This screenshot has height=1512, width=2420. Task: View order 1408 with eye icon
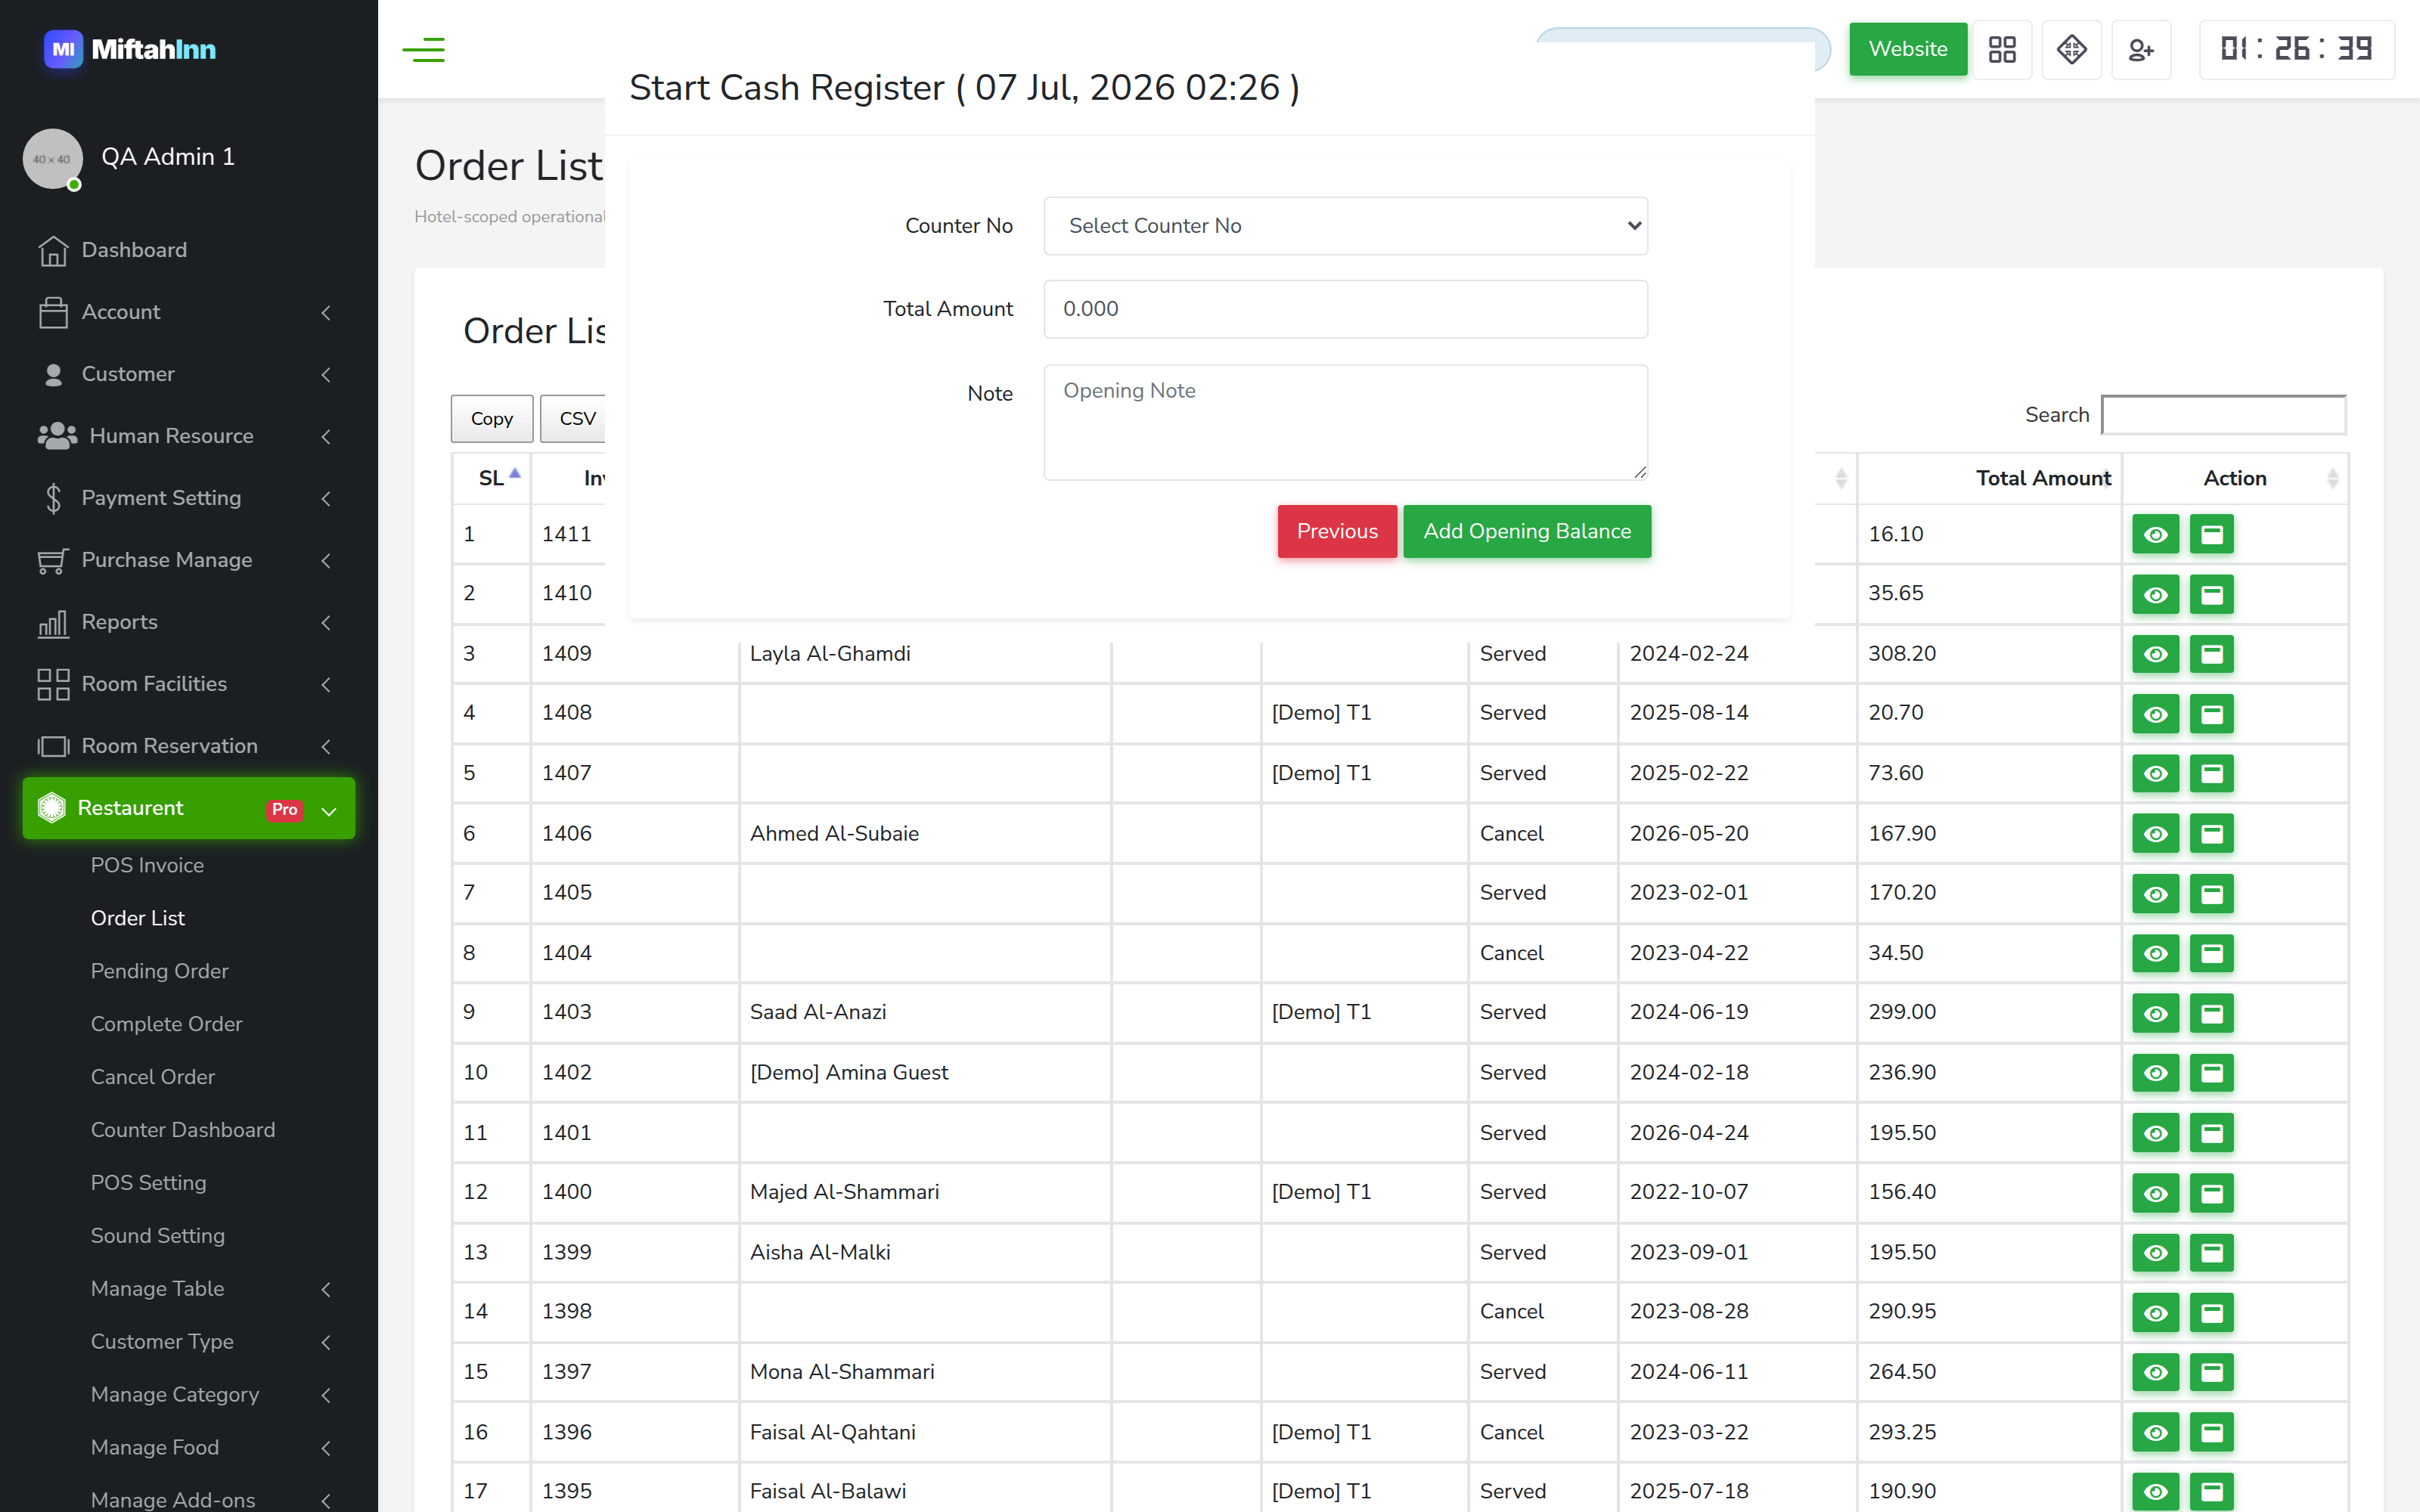(x=2155, y=714)
